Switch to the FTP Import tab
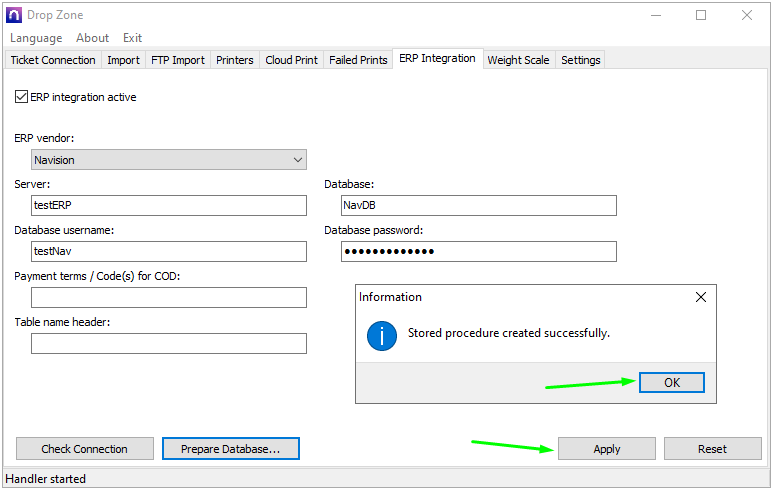The image size is (773, 490). 177,60
